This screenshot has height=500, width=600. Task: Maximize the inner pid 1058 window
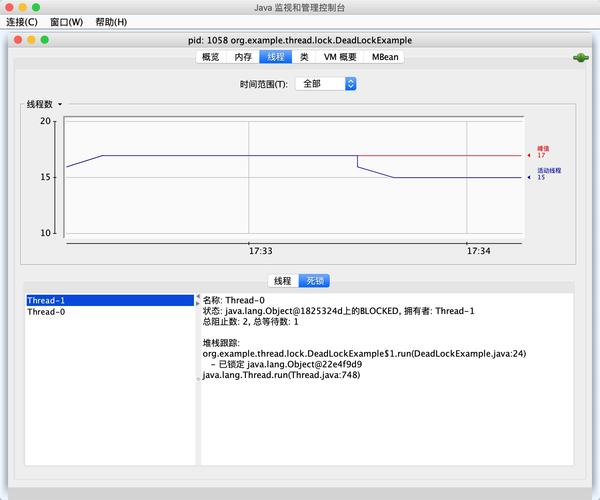coord(45,40)
